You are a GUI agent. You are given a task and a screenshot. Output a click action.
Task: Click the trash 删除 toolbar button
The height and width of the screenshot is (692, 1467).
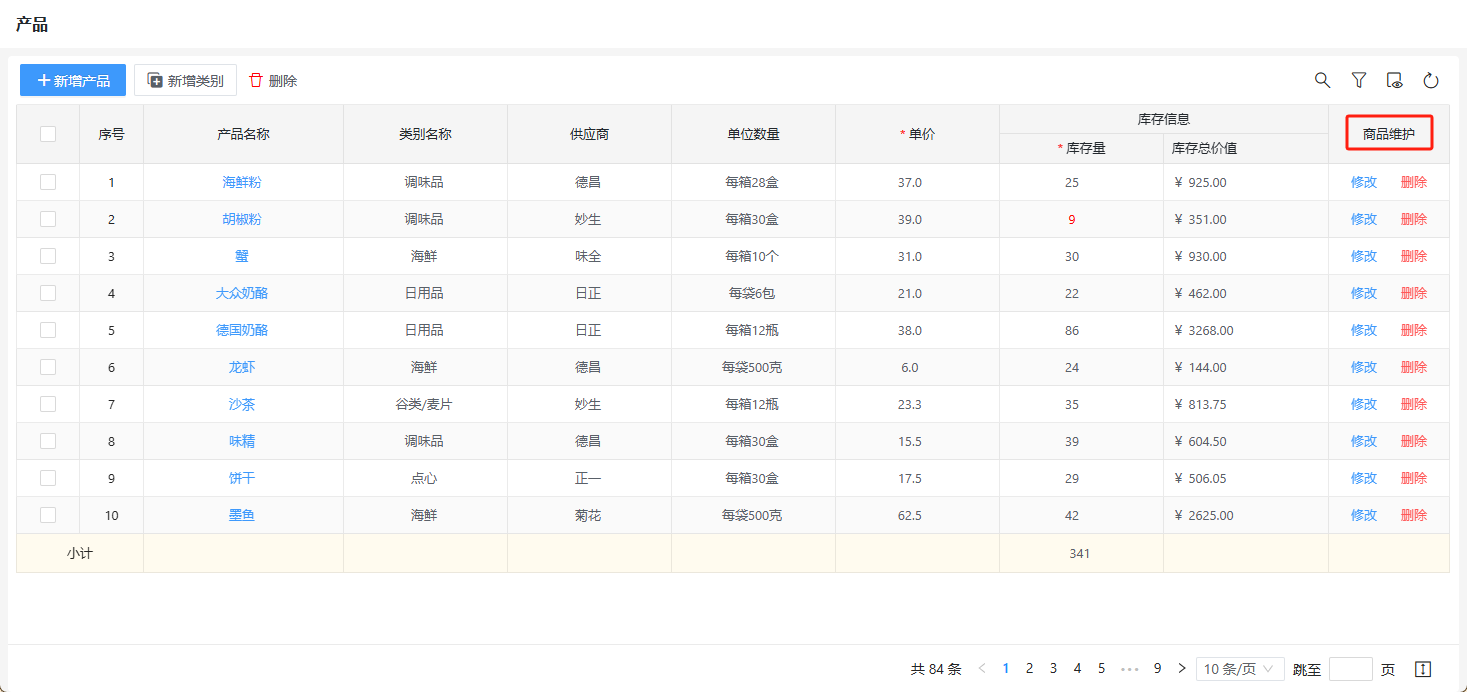[x=273, y=80]
